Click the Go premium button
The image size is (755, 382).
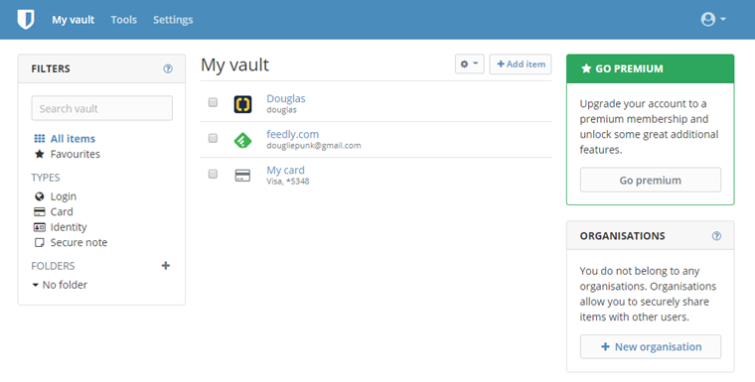(x=651, y=180)
